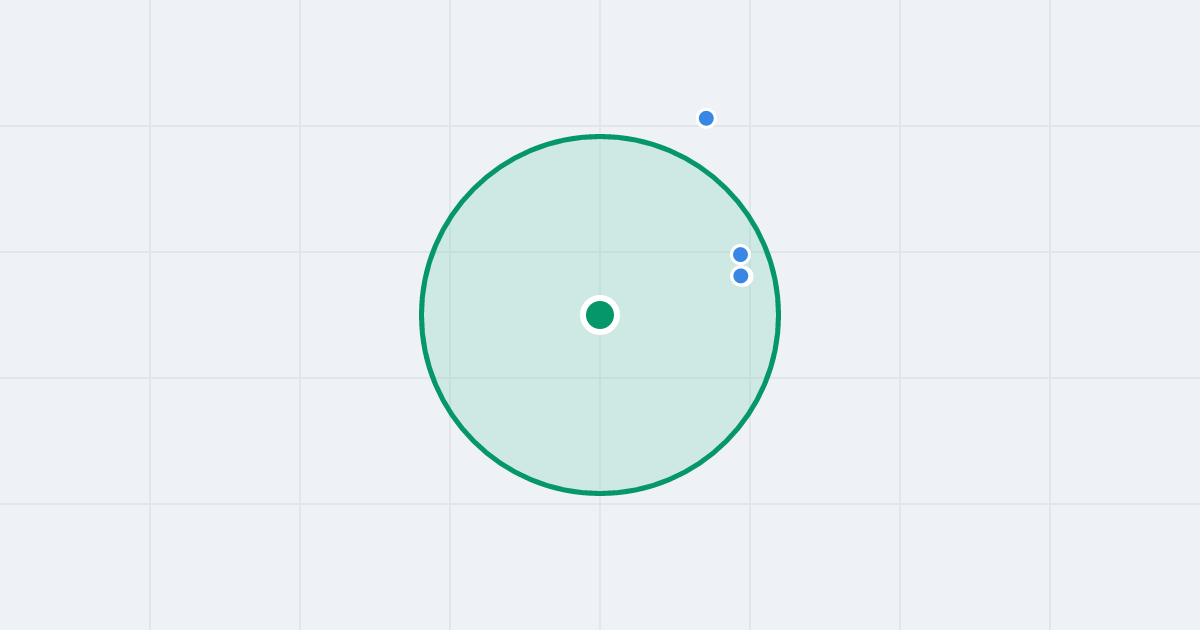This screenshot has height=630, width=1200.
Task: Click grid intersection inside circle's lower-left area
Action: pyautogui.click(x=450, y=378)
